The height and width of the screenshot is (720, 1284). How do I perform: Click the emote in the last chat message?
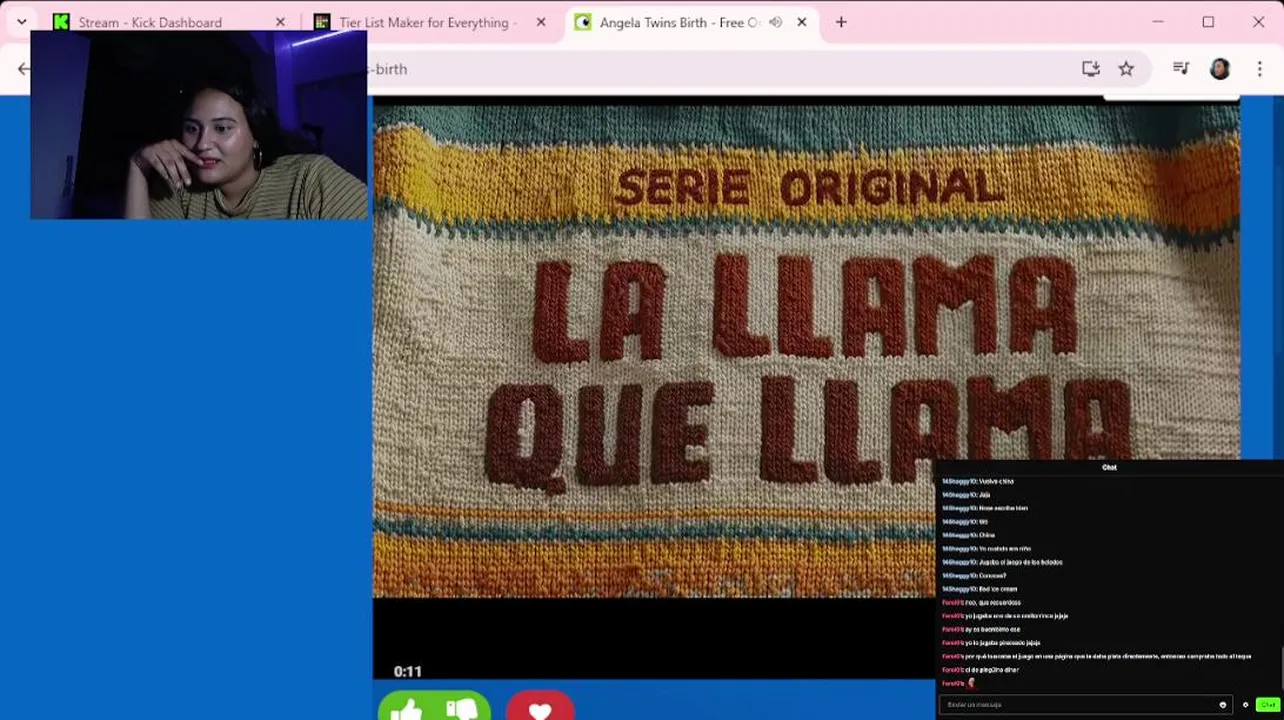970,683
